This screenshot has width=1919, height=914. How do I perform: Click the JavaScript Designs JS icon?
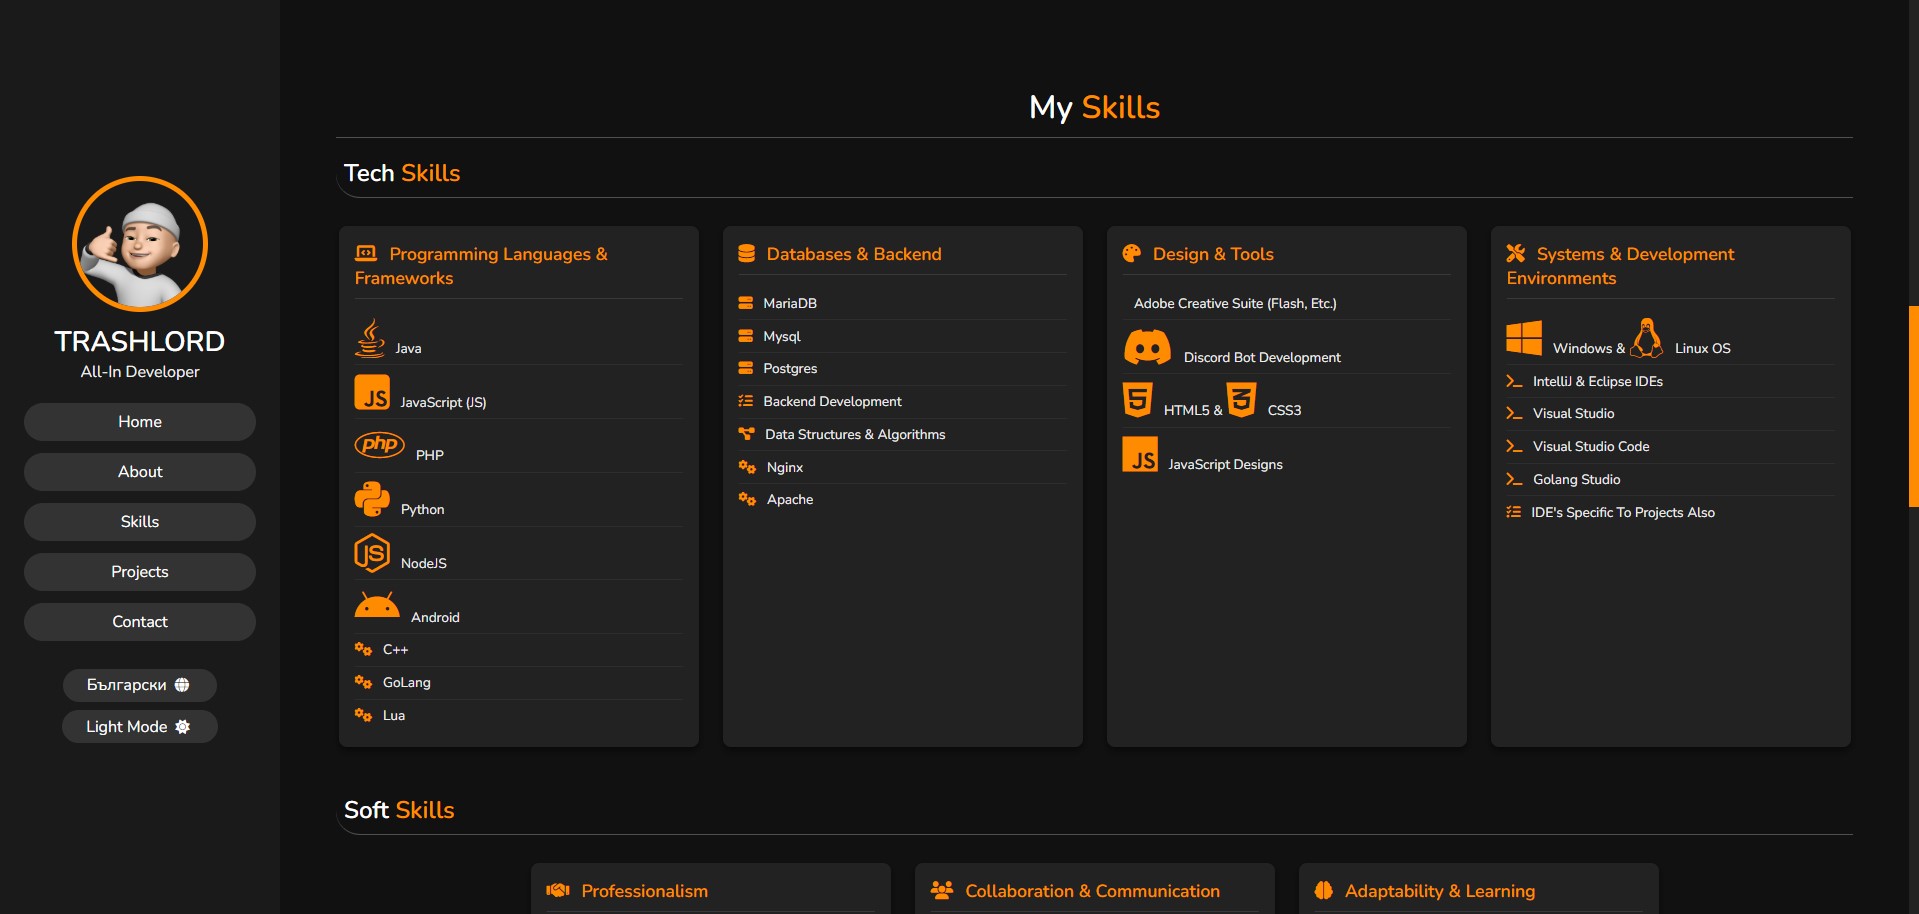pos(1140,454)
